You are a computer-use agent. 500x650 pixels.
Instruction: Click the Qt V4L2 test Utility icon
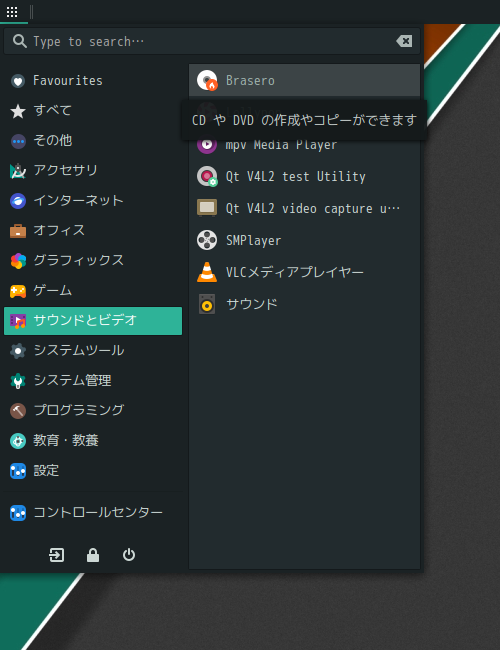click(x=207, y=177)
